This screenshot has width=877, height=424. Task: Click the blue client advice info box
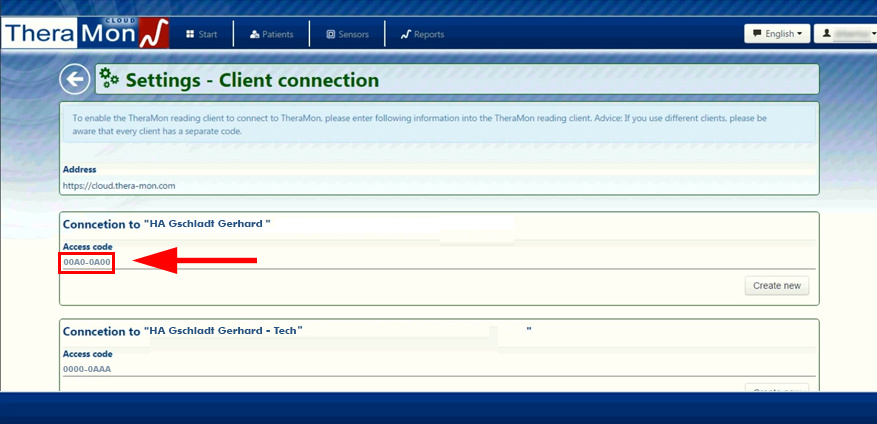coord(439,125)
